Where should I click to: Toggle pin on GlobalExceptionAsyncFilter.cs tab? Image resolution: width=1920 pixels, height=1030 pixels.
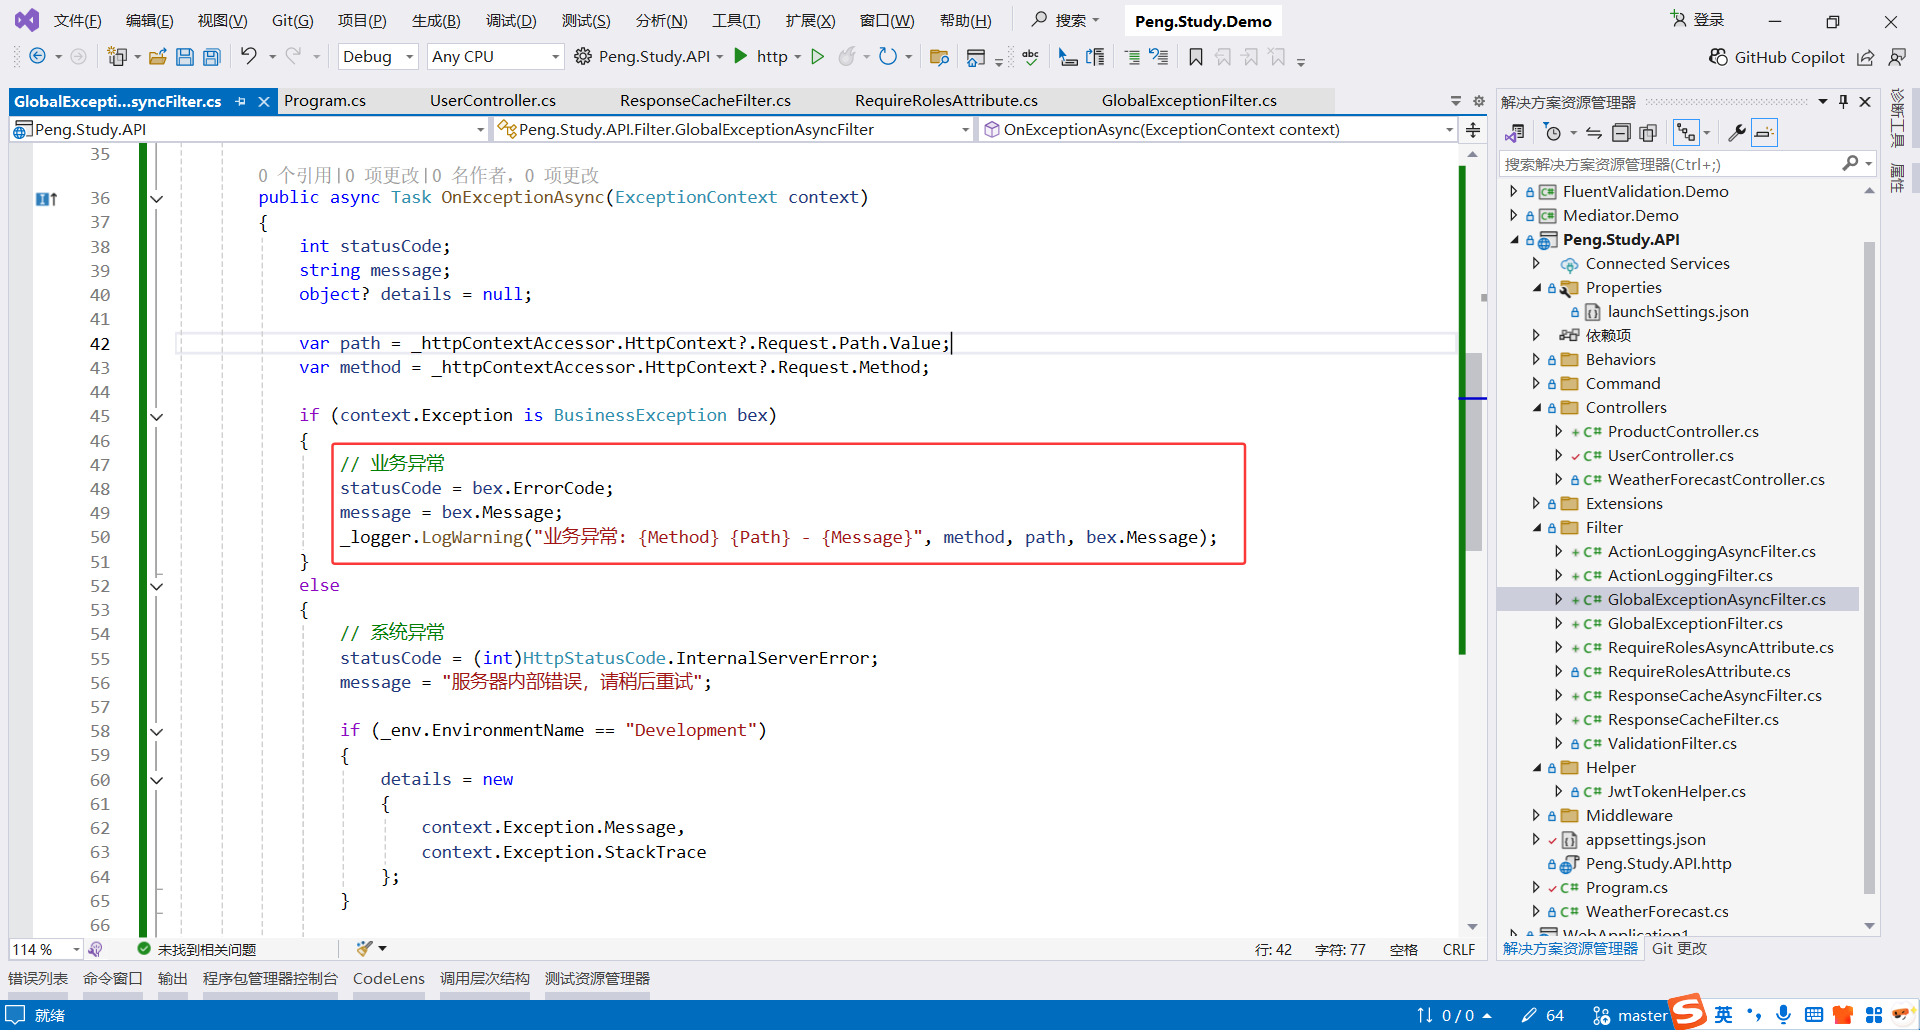pos(241,101)
